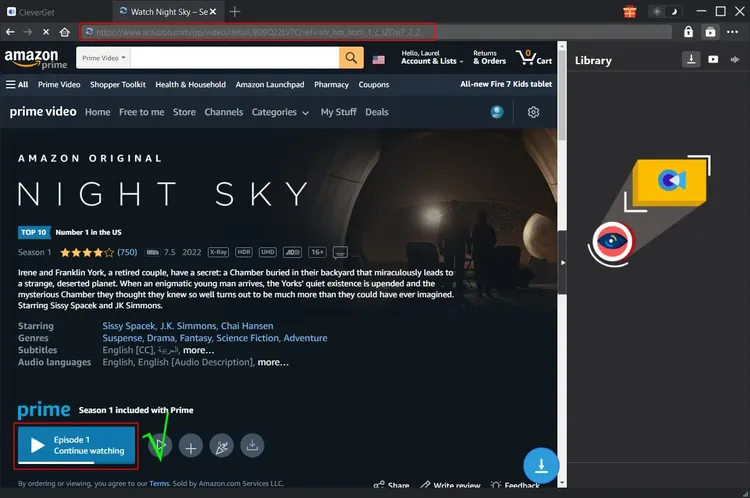
Task: Open Prime Video settings gear
Action: click(x=533, y=112)
